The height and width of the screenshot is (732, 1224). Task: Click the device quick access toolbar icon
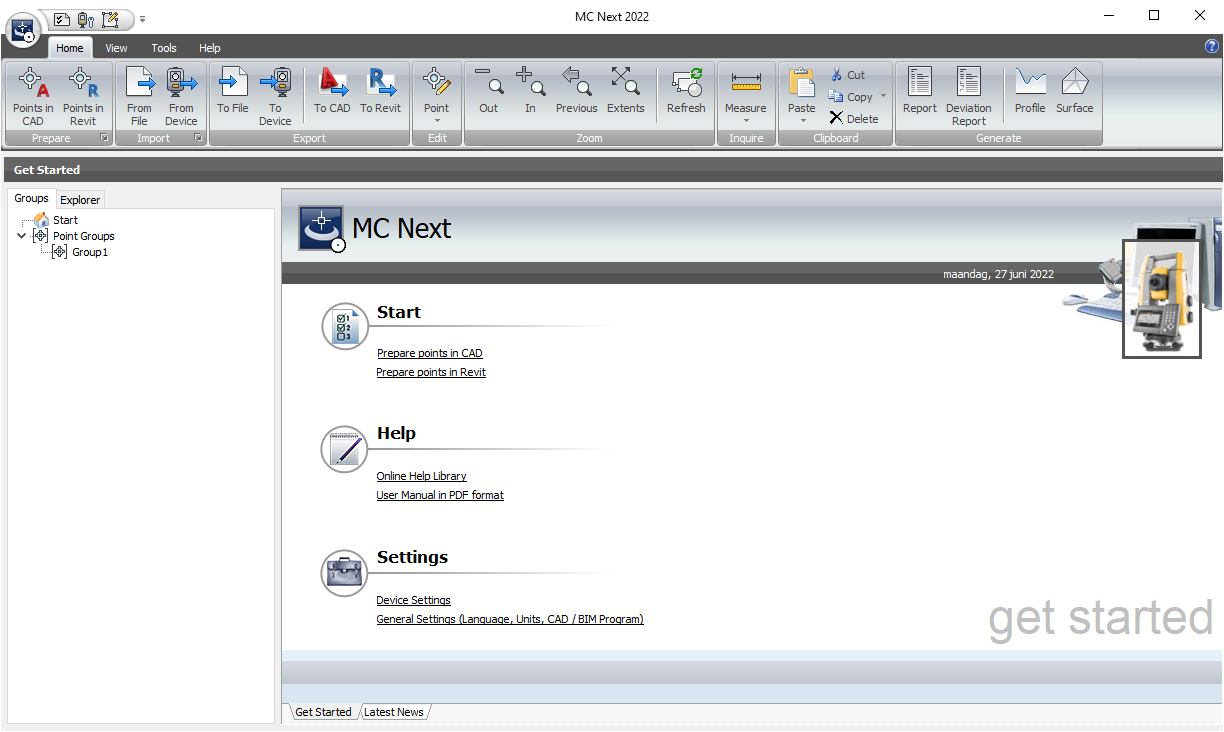click(x=86, y=19)
